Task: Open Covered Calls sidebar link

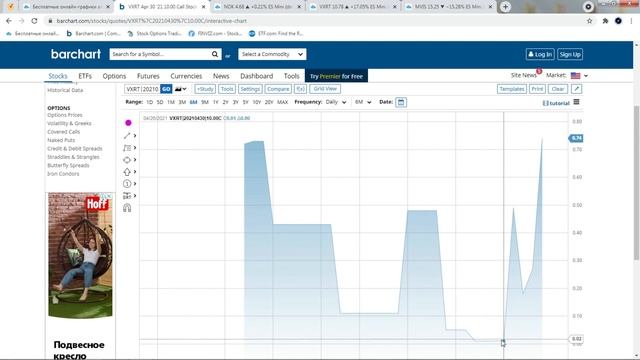Action: (x=63, y=132)
